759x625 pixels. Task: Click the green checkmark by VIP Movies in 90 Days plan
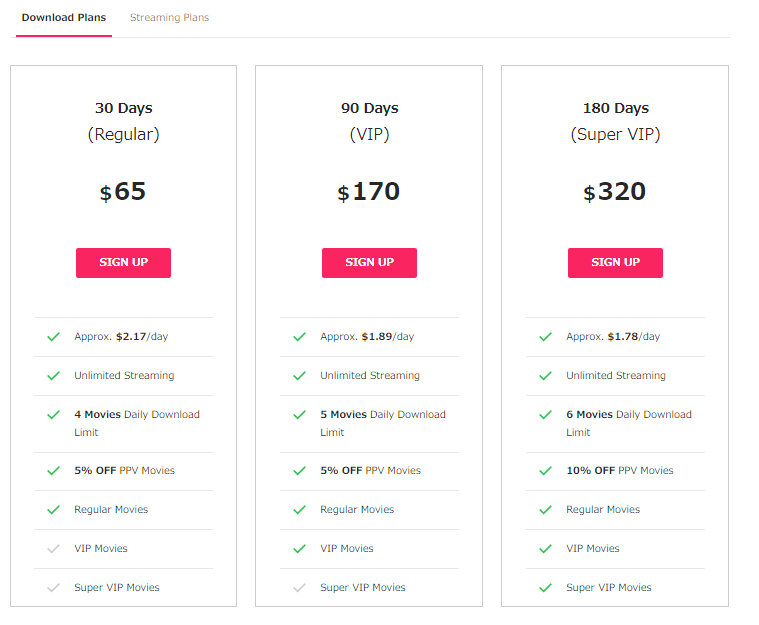pos(299,549)
